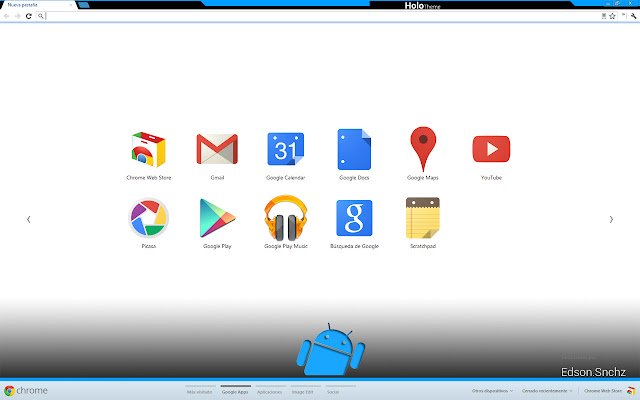Click the Chrome Web Store icon in bottom bar

(631, 391)
